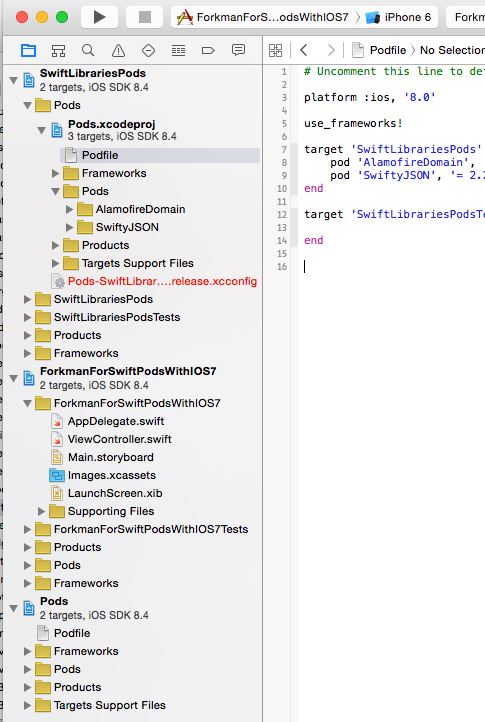Image resolution: width=485 pixels, height=722 pixels.
Task: Click the green minimize window button
Action: 62,17
